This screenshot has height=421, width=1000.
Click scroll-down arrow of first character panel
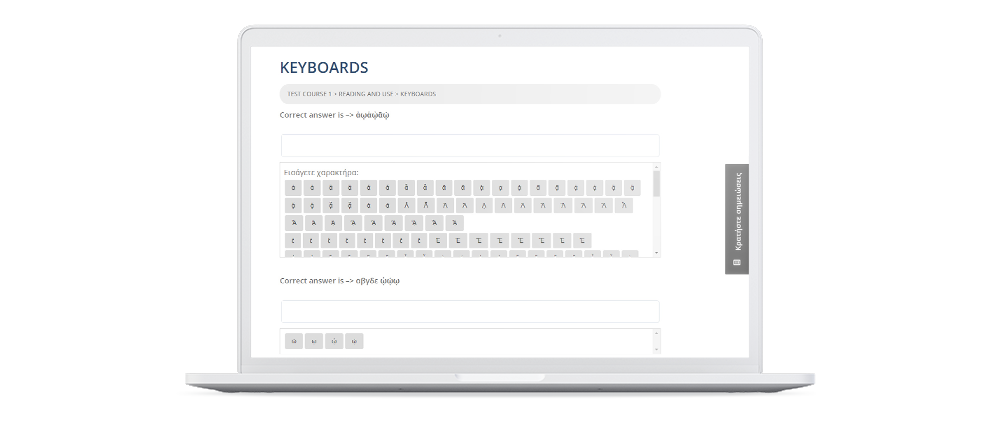[x=657, y=253]
